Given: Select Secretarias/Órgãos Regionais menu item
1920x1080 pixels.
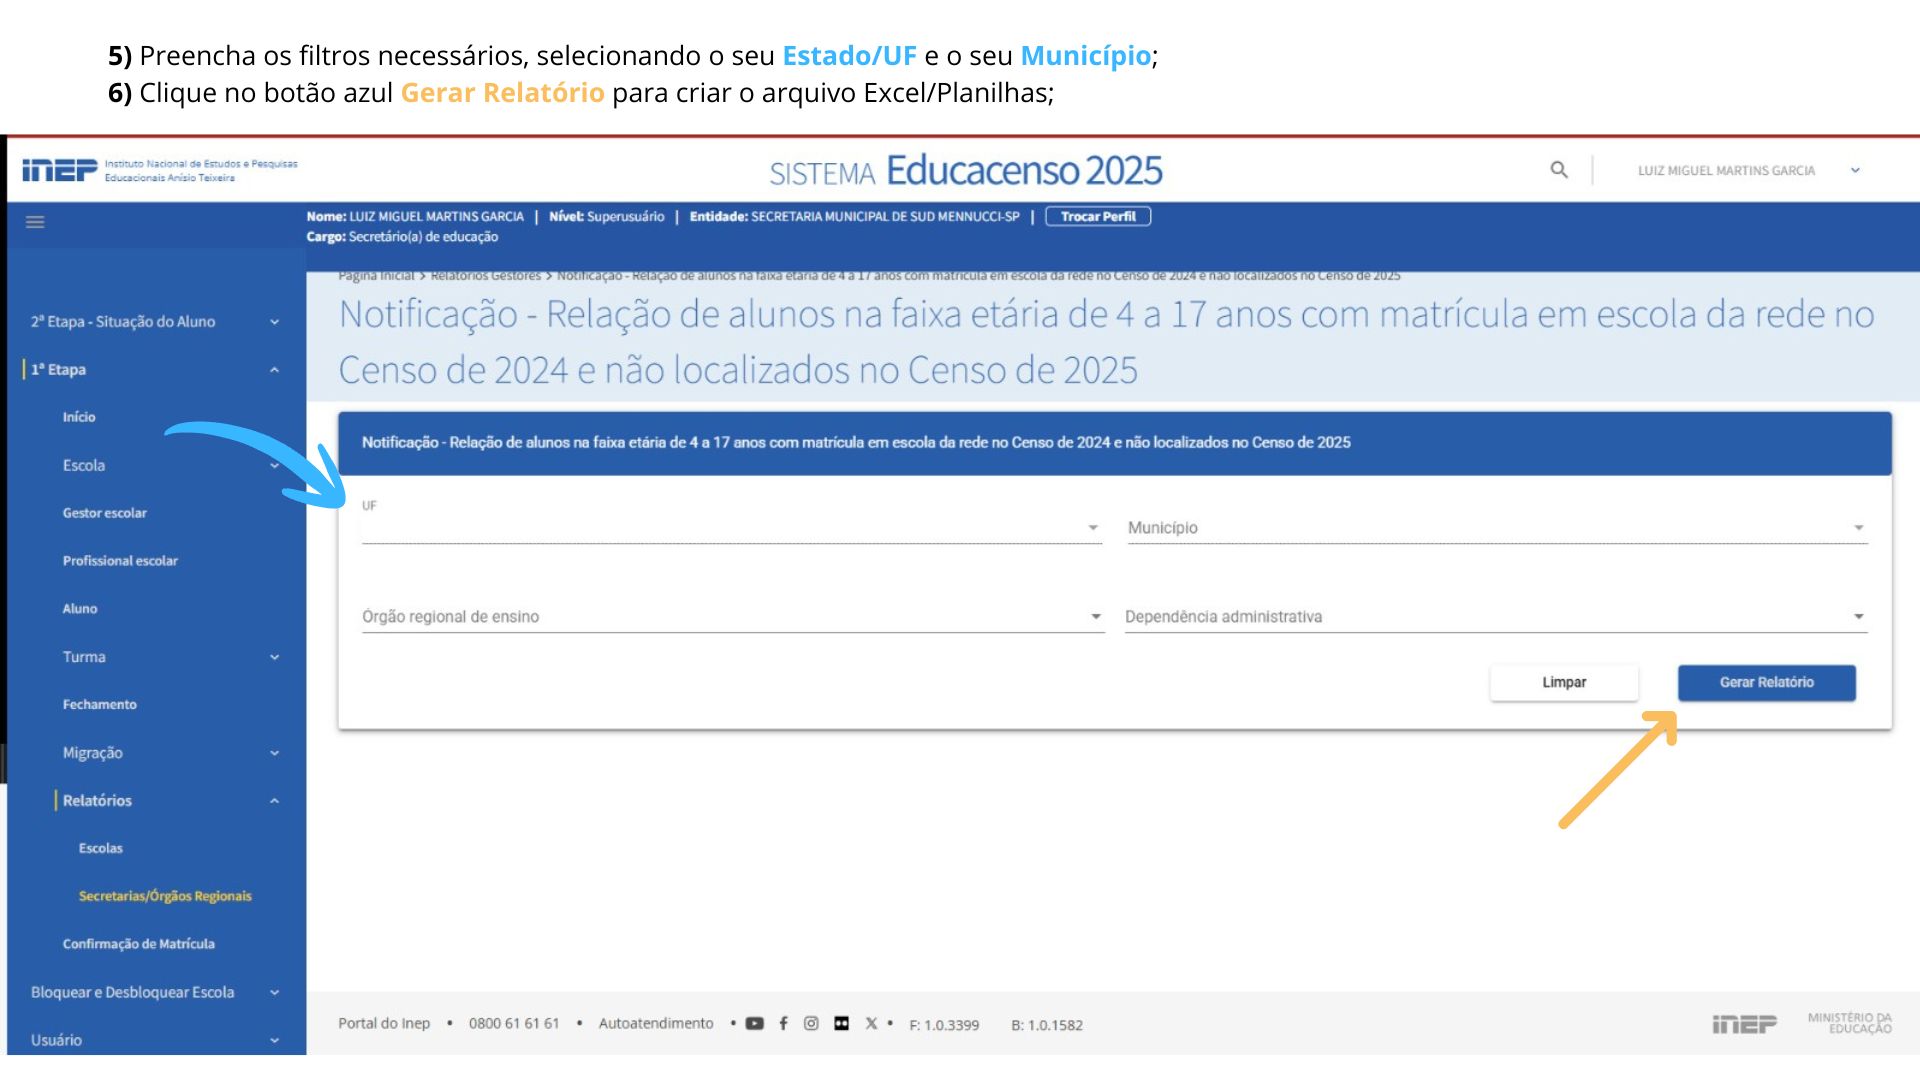Looking at the screenshot, I should (x=165, y=896).
